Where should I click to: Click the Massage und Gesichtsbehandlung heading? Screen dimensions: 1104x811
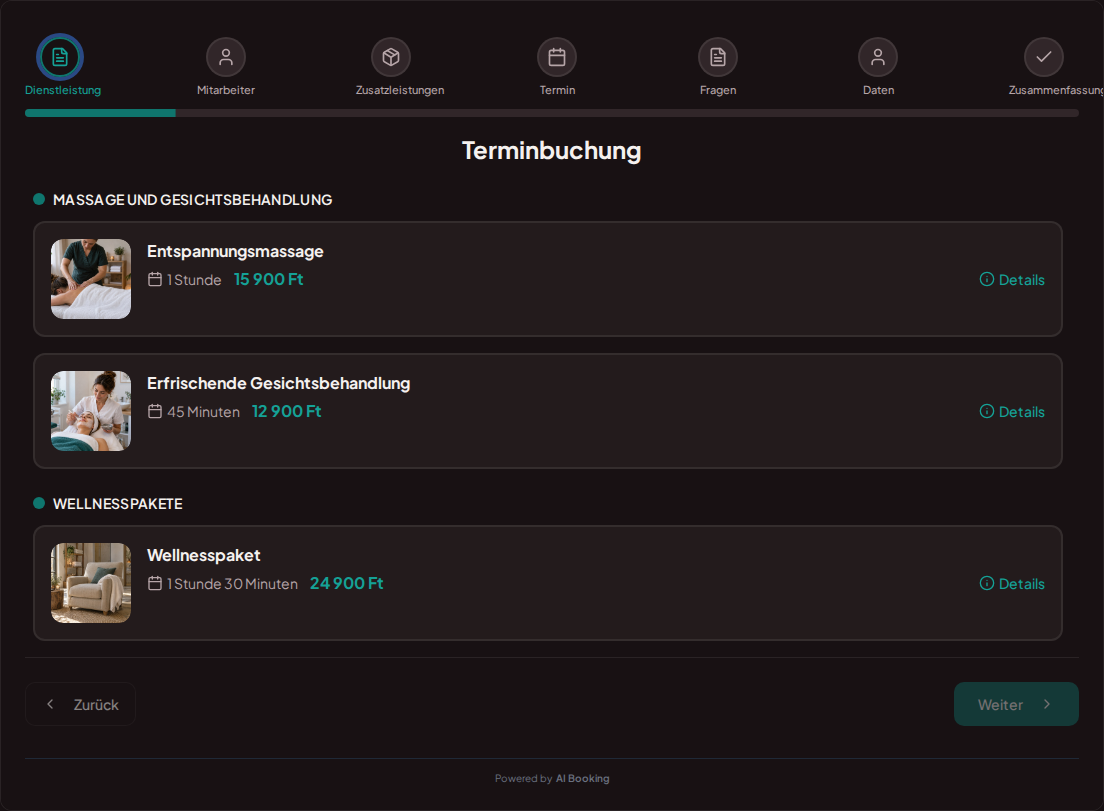192,200
